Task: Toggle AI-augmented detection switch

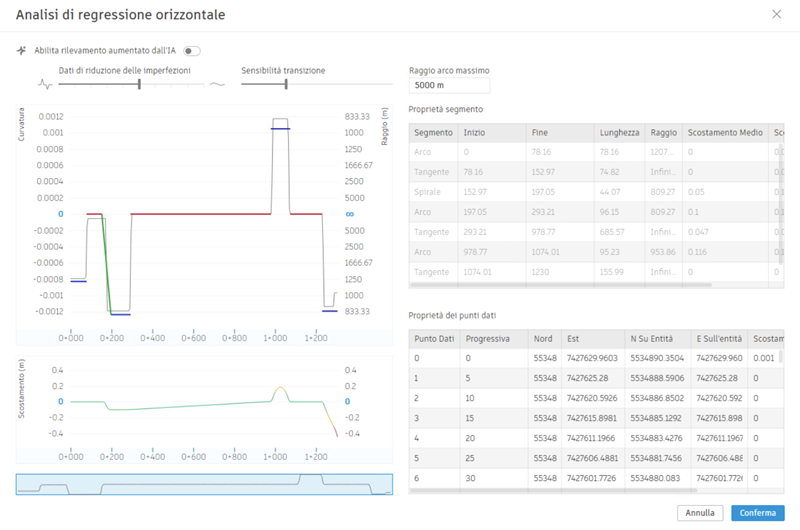Action: click(x=192, y=51)
